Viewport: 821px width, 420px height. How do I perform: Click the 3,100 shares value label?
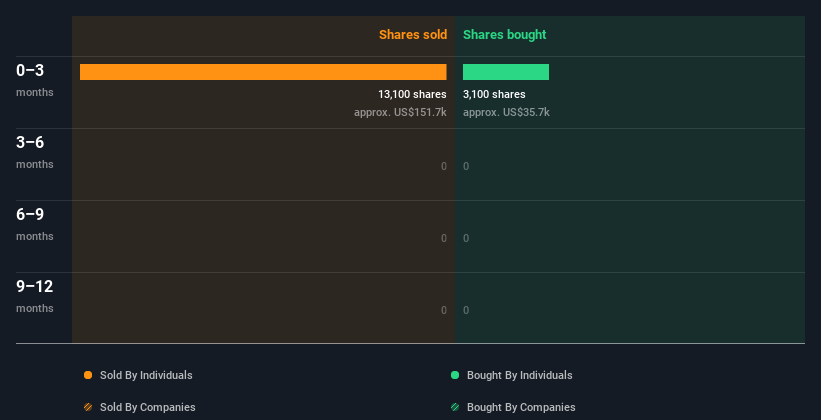[494, 95]
